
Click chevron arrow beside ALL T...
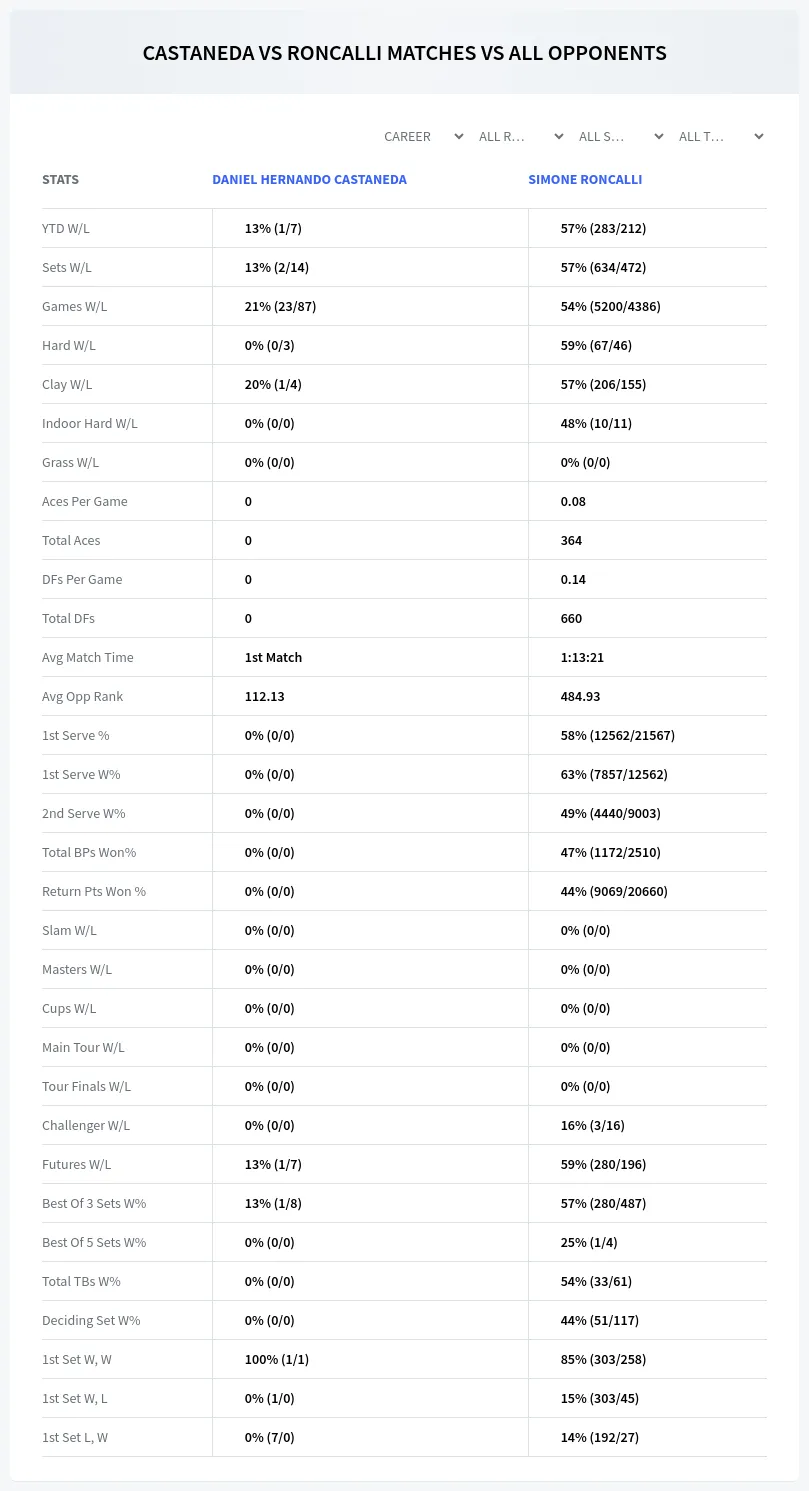(759, 136)
